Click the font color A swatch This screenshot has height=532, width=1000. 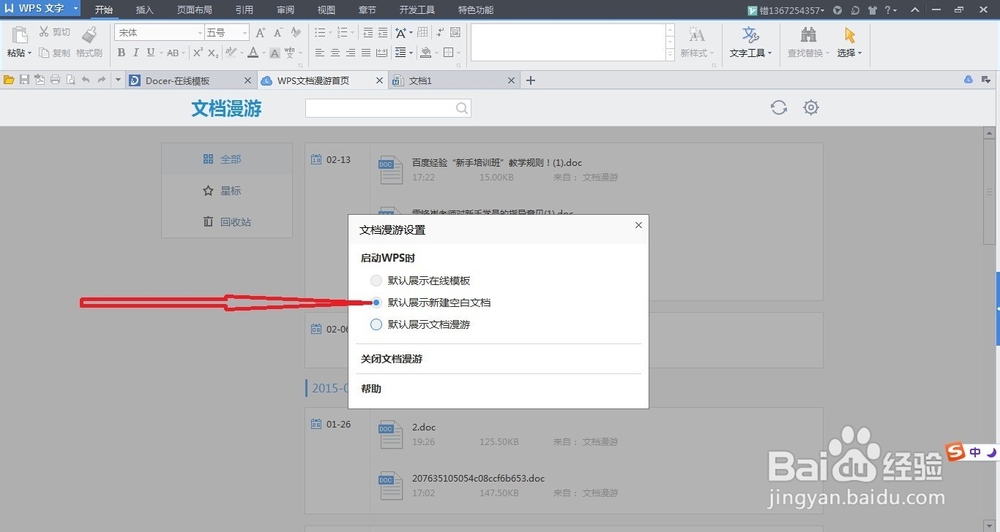pos(253,53)
